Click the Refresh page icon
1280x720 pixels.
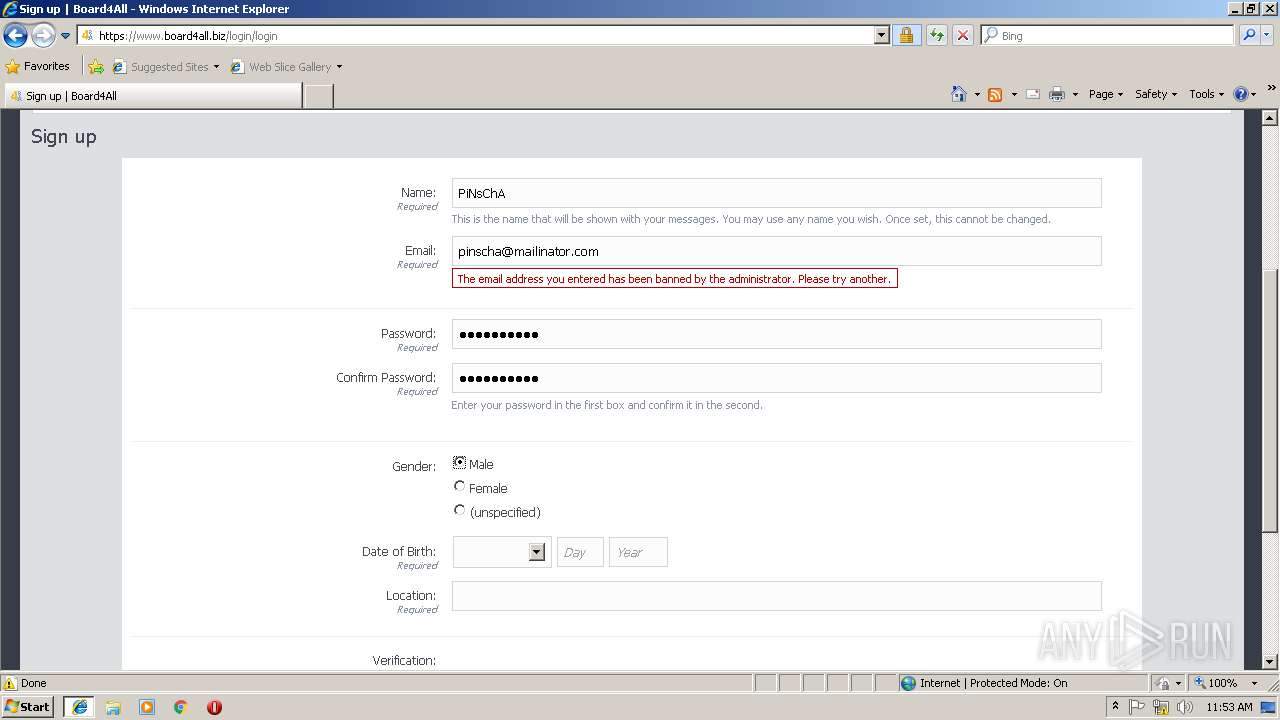[x=936, y=36]
